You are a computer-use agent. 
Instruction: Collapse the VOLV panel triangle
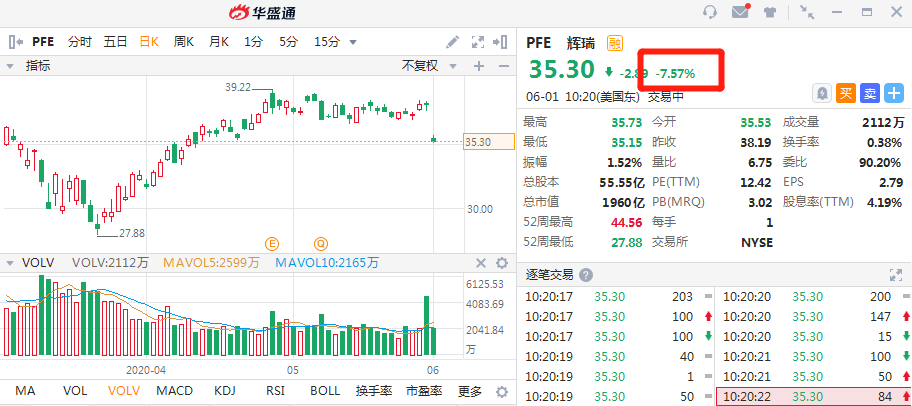(x=9, y=263)
